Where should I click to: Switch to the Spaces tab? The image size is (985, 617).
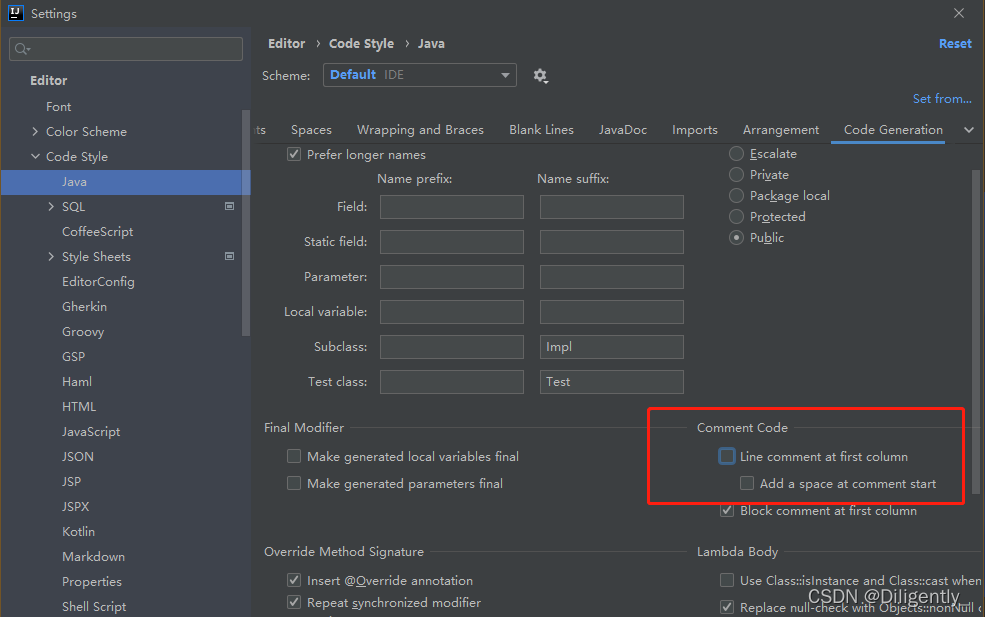[311, 130]
